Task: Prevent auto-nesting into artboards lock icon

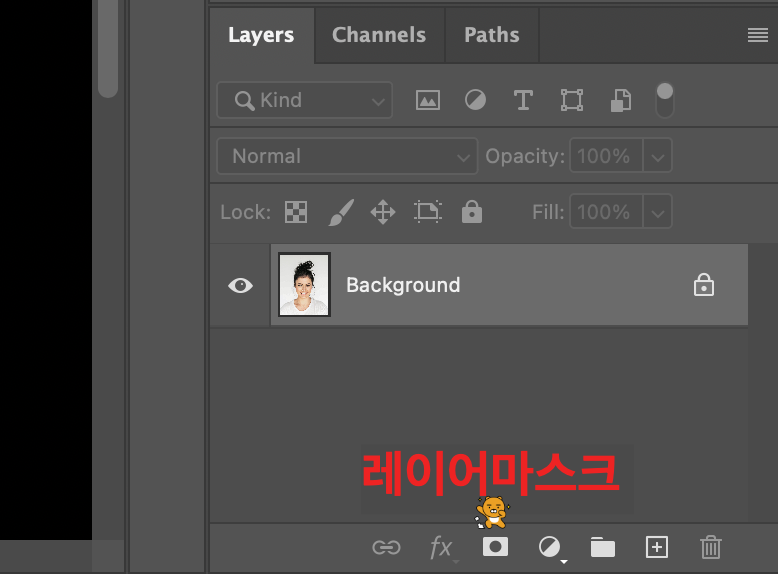Action: [428, 212]
